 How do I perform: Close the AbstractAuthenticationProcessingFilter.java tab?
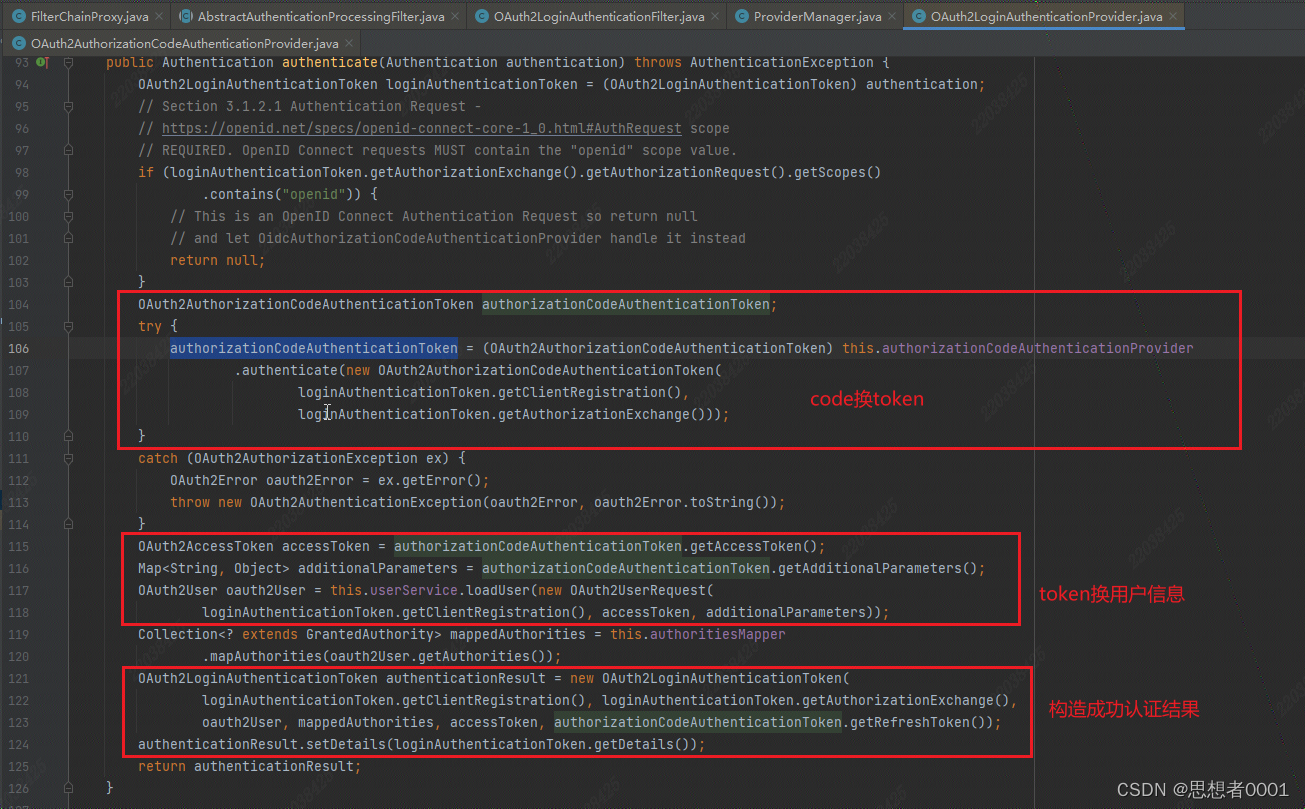[x=454, y=17]
